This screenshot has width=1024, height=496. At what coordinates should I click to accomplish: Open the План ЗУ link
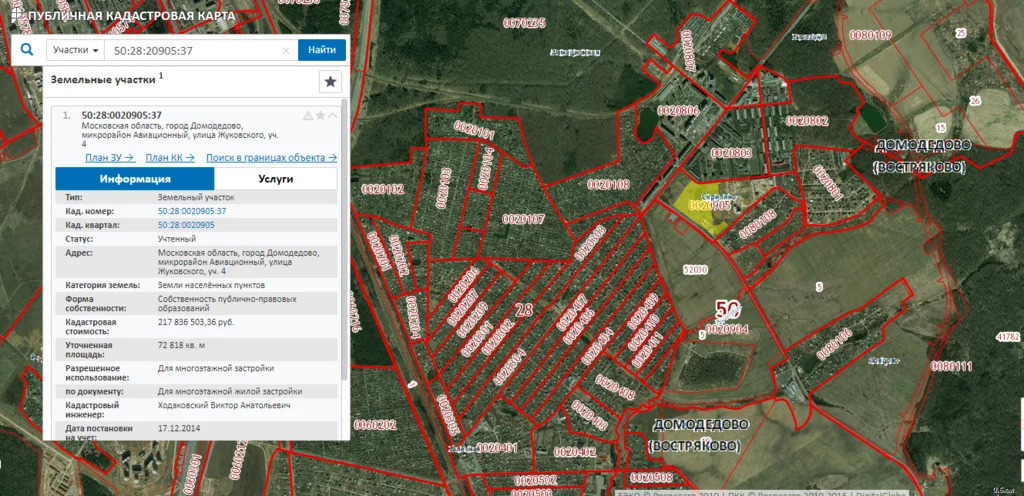[x=109, y=158]
